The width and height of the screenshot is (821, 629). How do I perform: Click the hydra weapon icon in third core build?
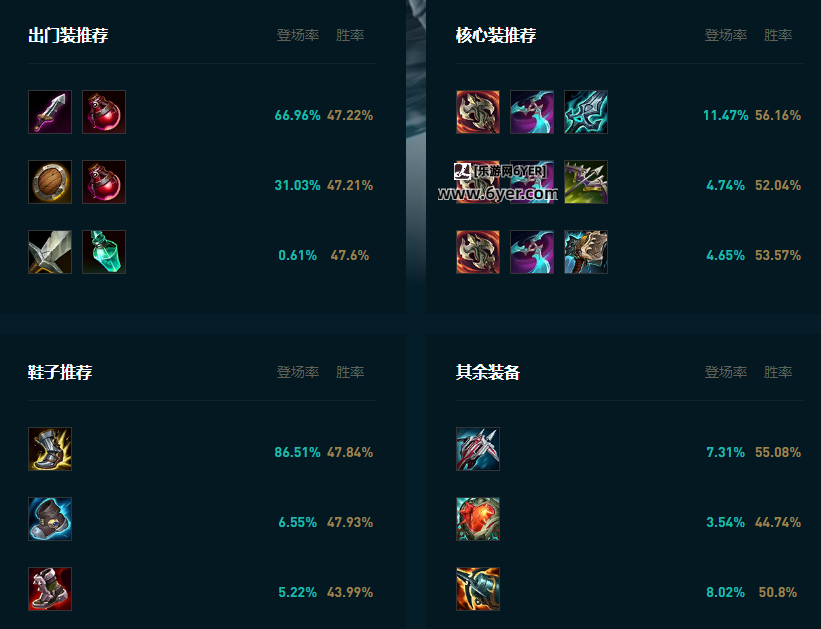point(586,251)
